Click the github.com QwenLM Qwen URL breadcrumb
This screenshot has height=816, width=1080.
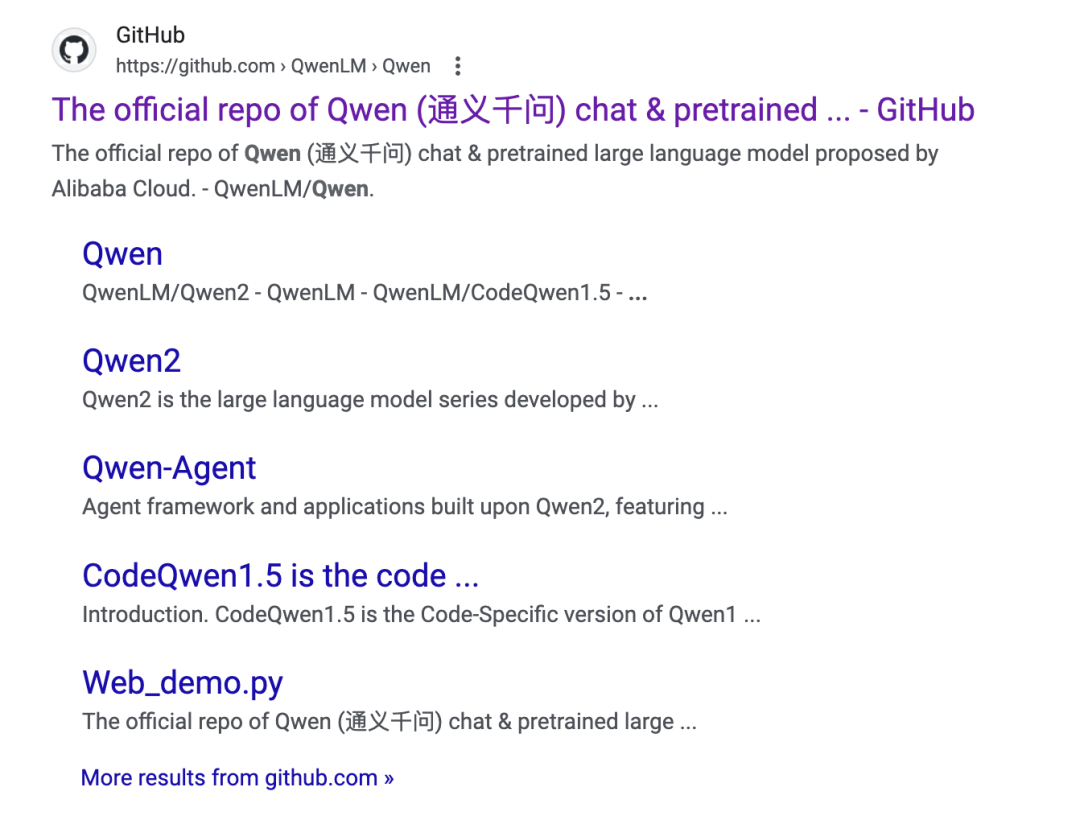point(273,66)
